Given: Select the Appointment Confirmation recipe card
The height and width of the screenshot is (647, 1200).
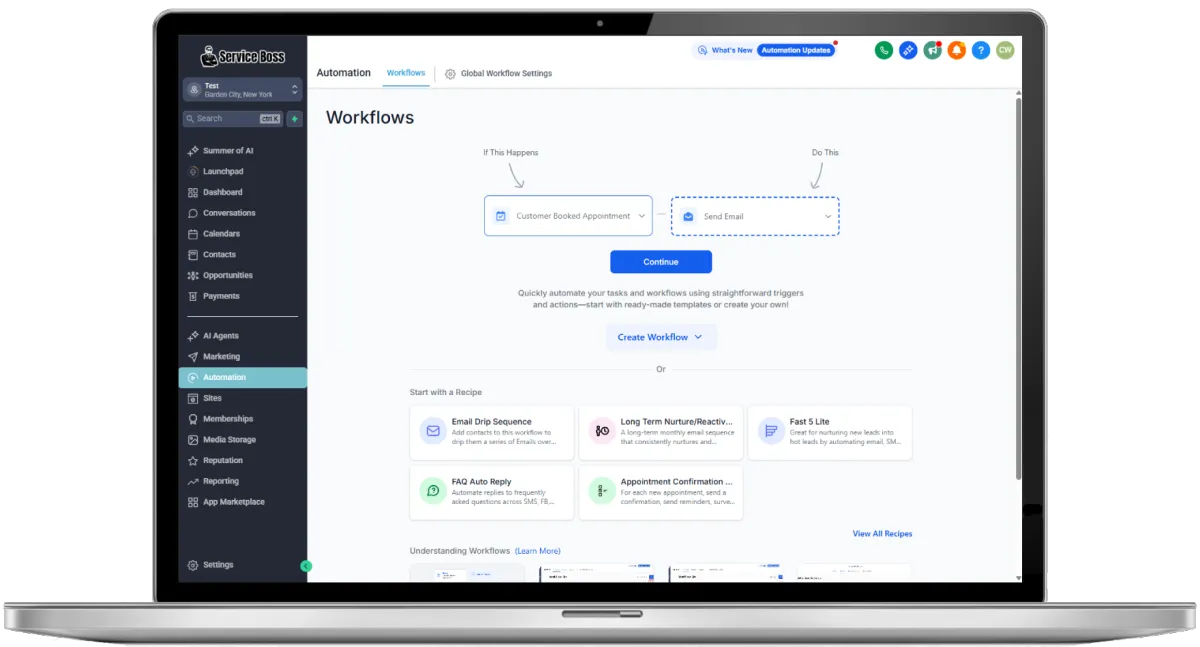Looking at the screenshot, I should click(x=661, y=492).
